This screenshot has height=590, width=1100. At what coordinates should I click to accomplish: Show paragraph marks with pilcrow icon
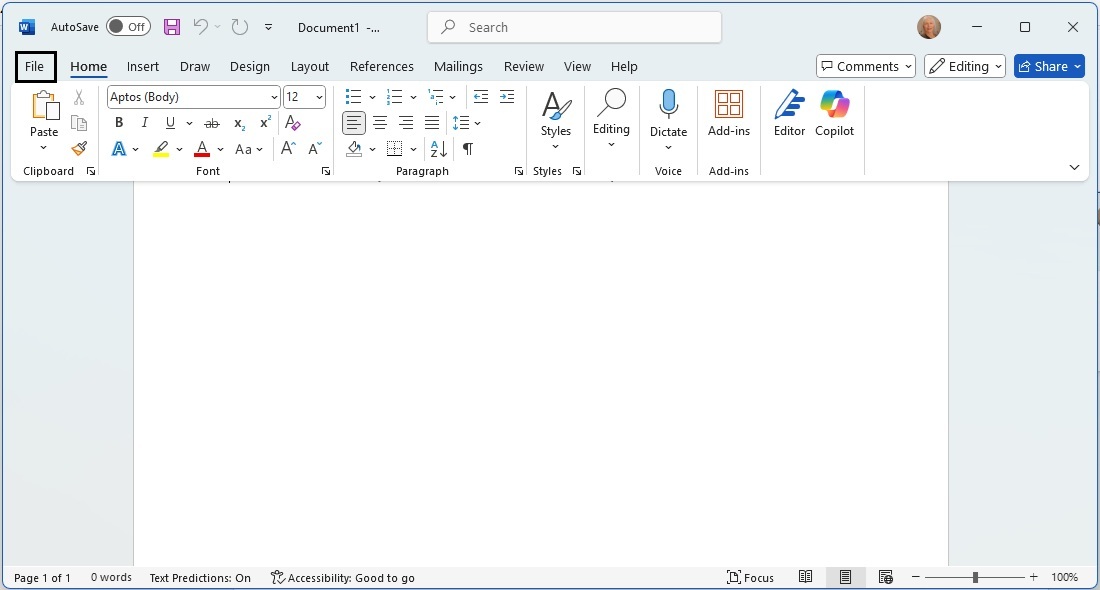coord(467,149)
